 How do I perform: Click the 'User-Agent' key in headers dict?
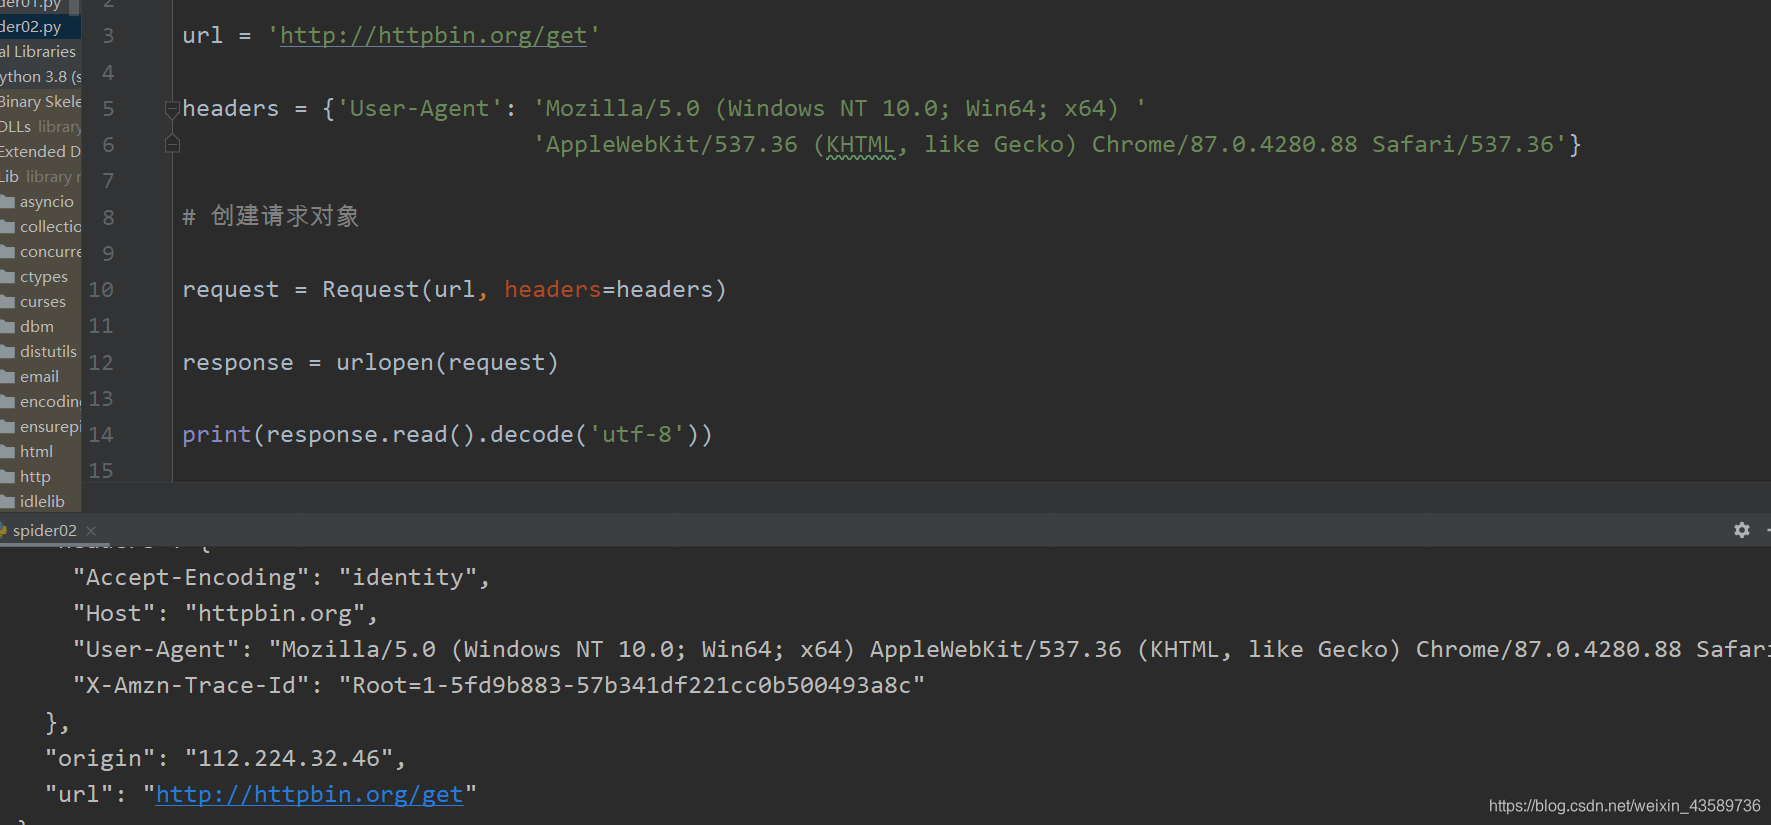420,108
